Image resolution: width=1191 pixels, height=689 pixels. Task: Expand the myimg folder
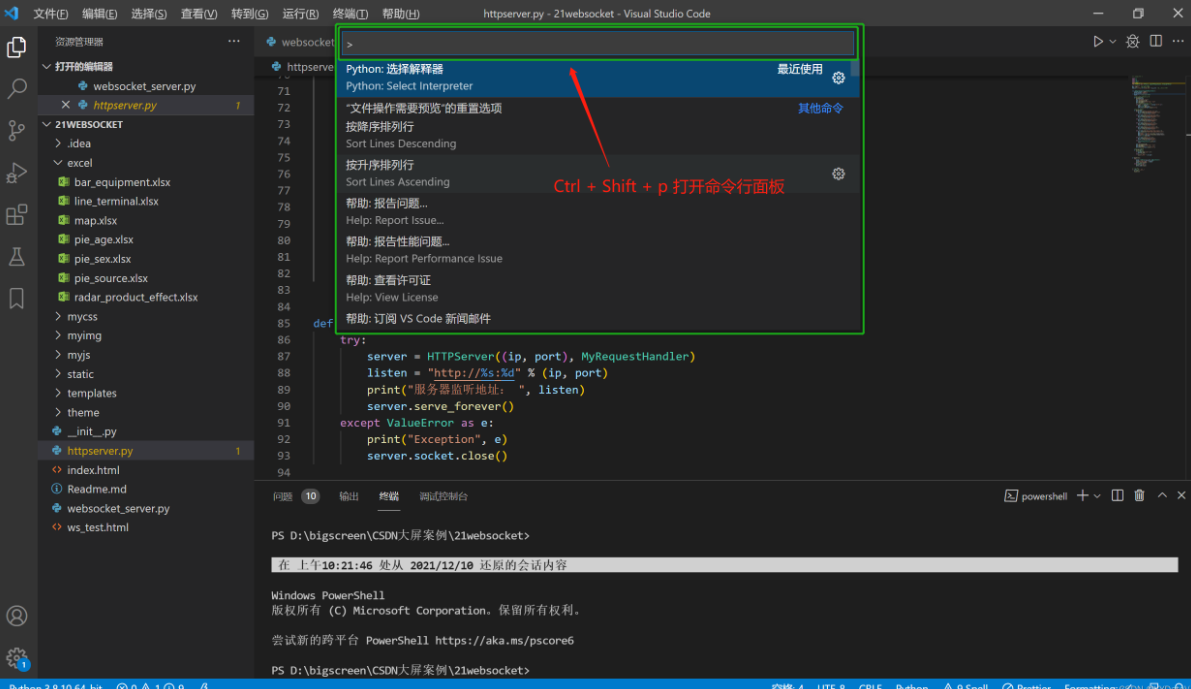[58, 335]
